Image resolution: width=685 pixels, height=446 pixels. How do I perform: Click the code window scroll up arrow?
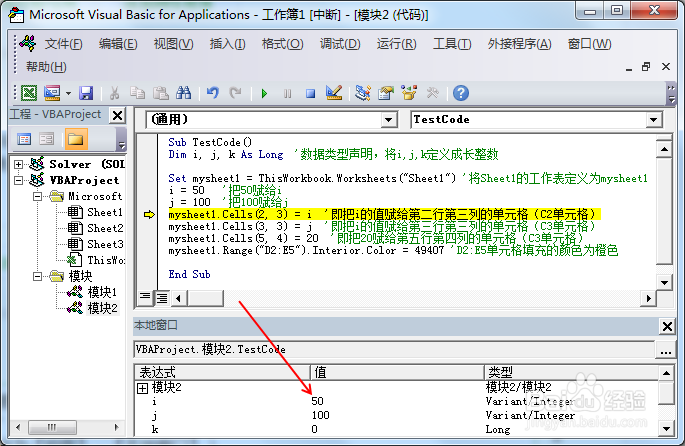pos(664,149)
